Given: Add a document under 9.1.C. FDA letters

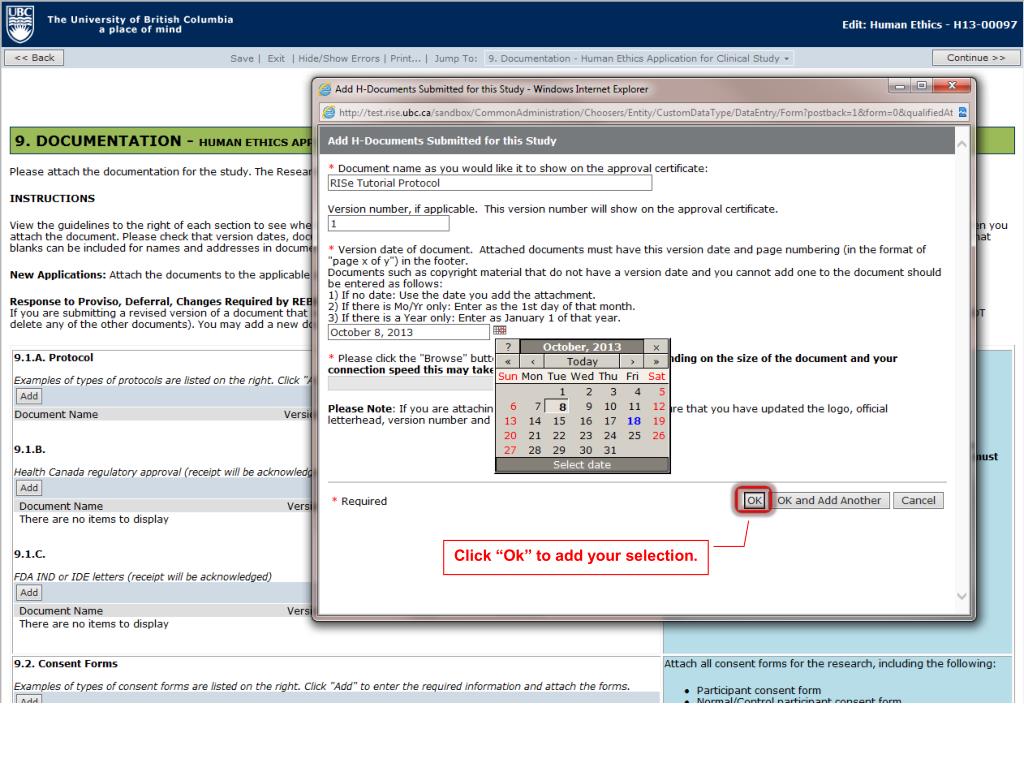Looking at the screenshot, I should pyautogui.click(x=29, y=592).
